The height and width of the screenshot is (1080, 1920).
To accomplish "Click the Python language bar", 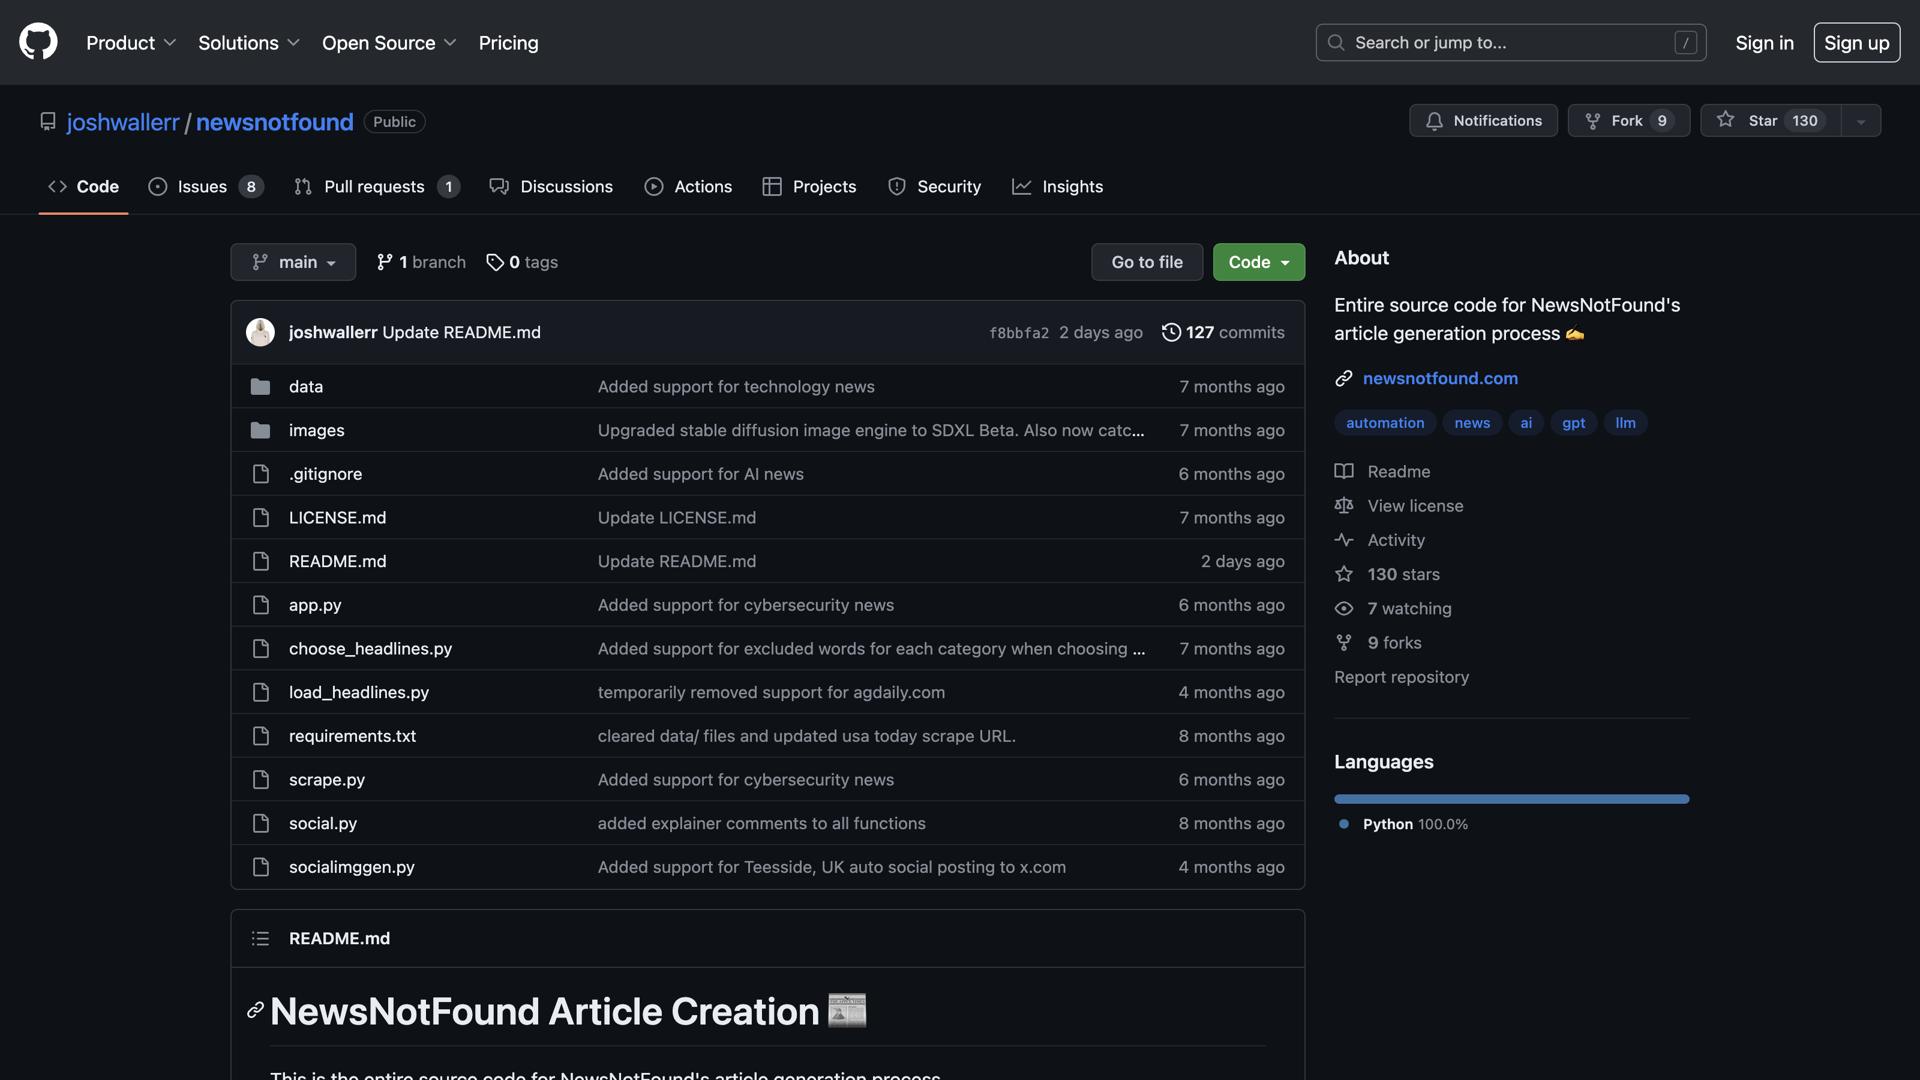I will pos(1511,799).
